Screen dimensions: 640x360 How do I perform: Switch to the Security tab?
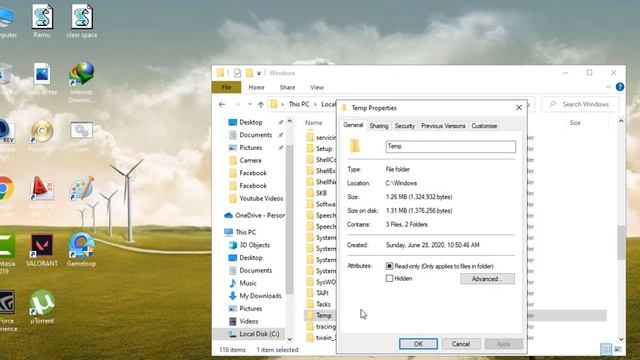click(x=404, y=126)
